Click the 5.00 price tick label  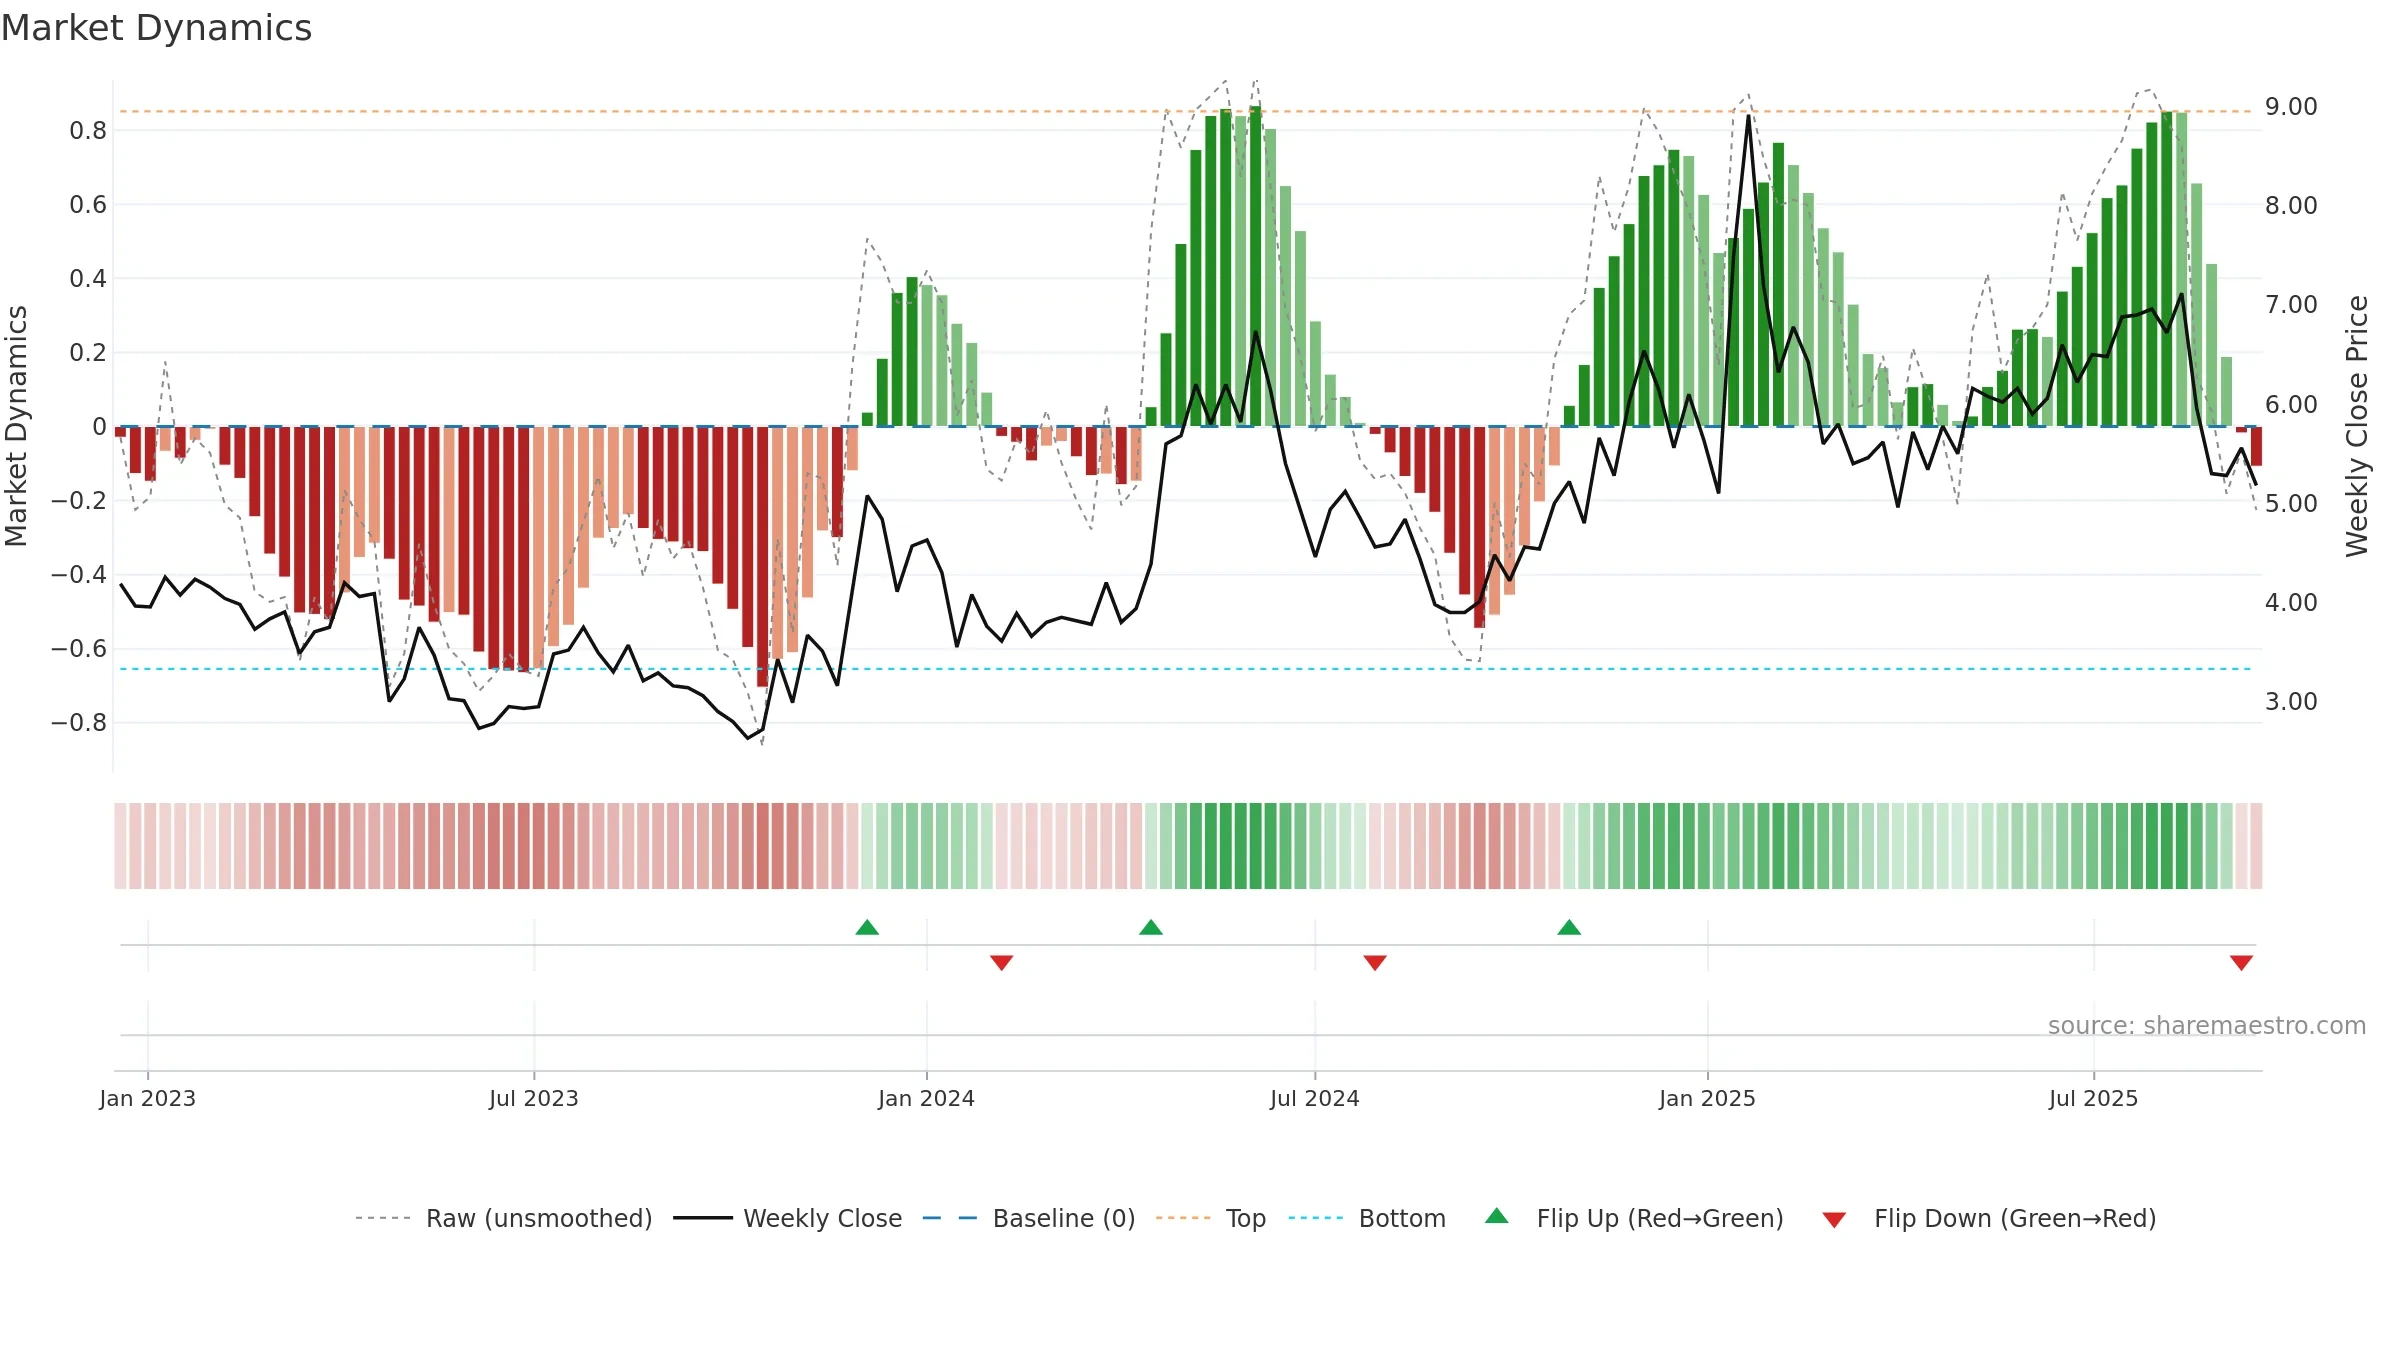click(x=2292, y=504)
